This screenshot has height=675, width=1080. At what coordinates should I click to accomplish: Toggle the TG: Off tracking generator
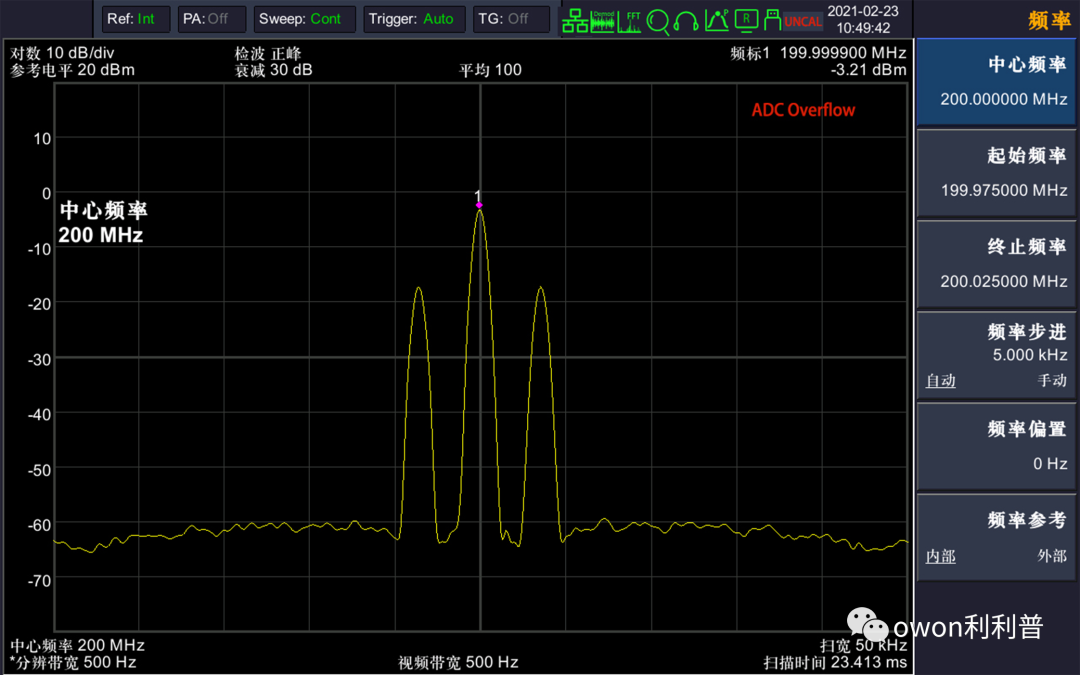tap(511, 19)
